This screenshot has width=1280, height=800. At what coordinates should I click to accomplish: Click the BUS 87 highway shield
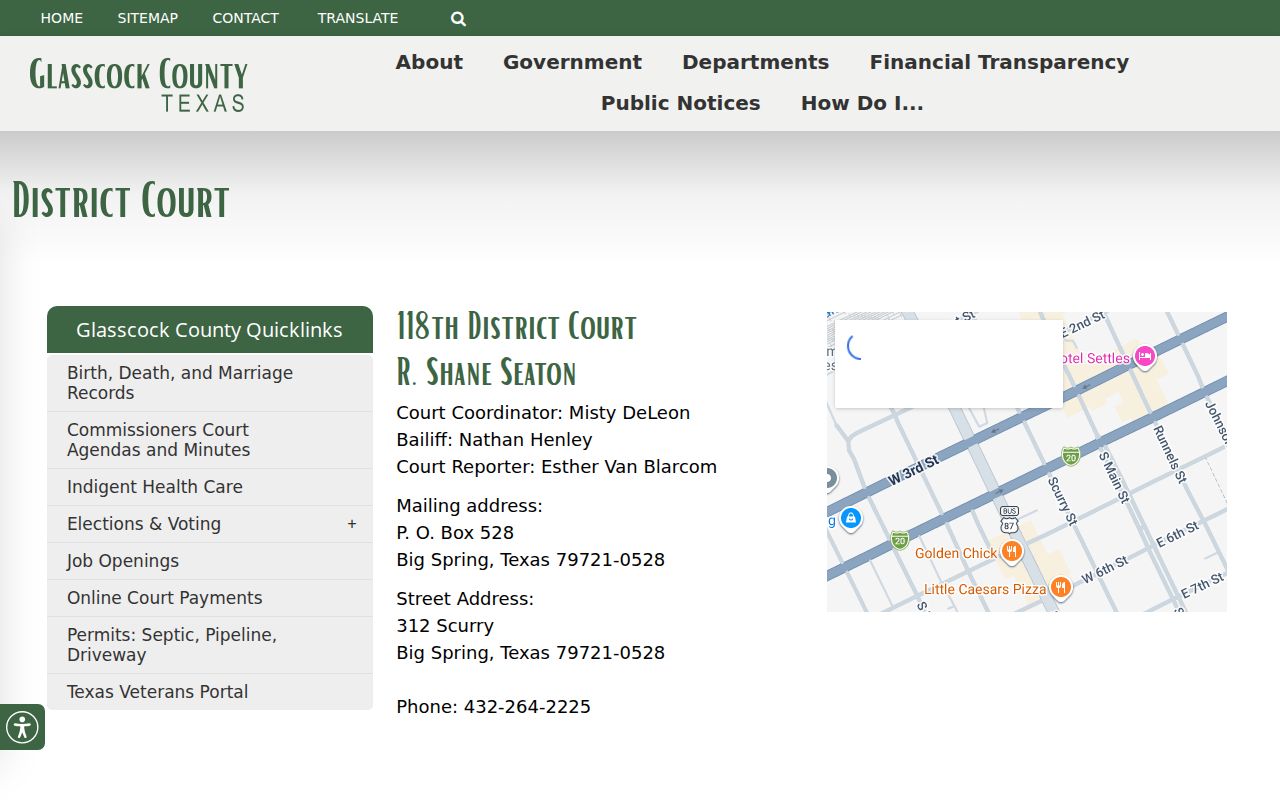tap(1009, 518)
